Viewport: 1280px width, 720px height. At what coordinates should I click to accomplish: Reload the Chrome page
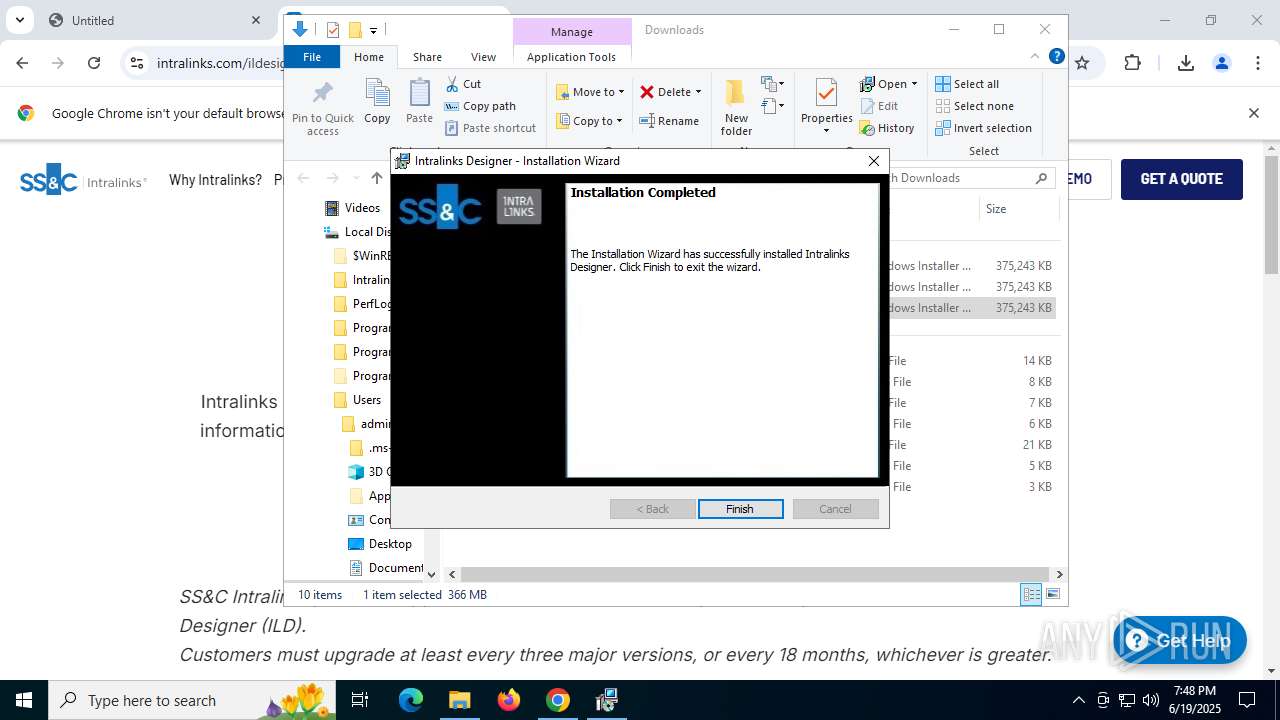point(93,63)
